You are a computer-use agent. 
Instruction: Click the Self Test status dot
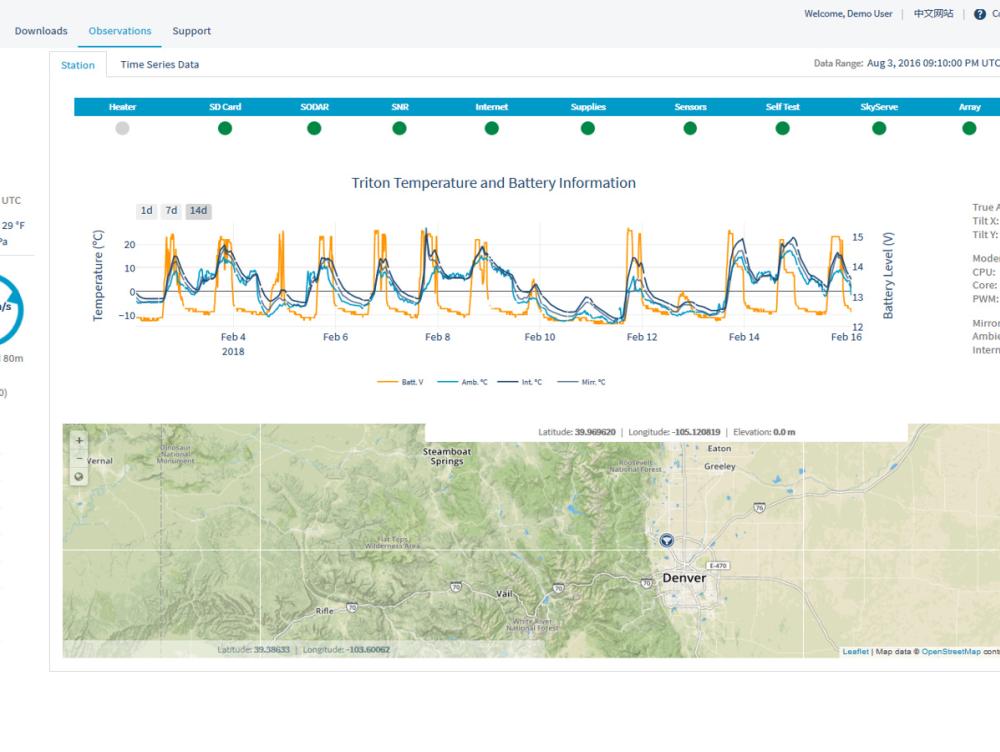coord(782,128)
